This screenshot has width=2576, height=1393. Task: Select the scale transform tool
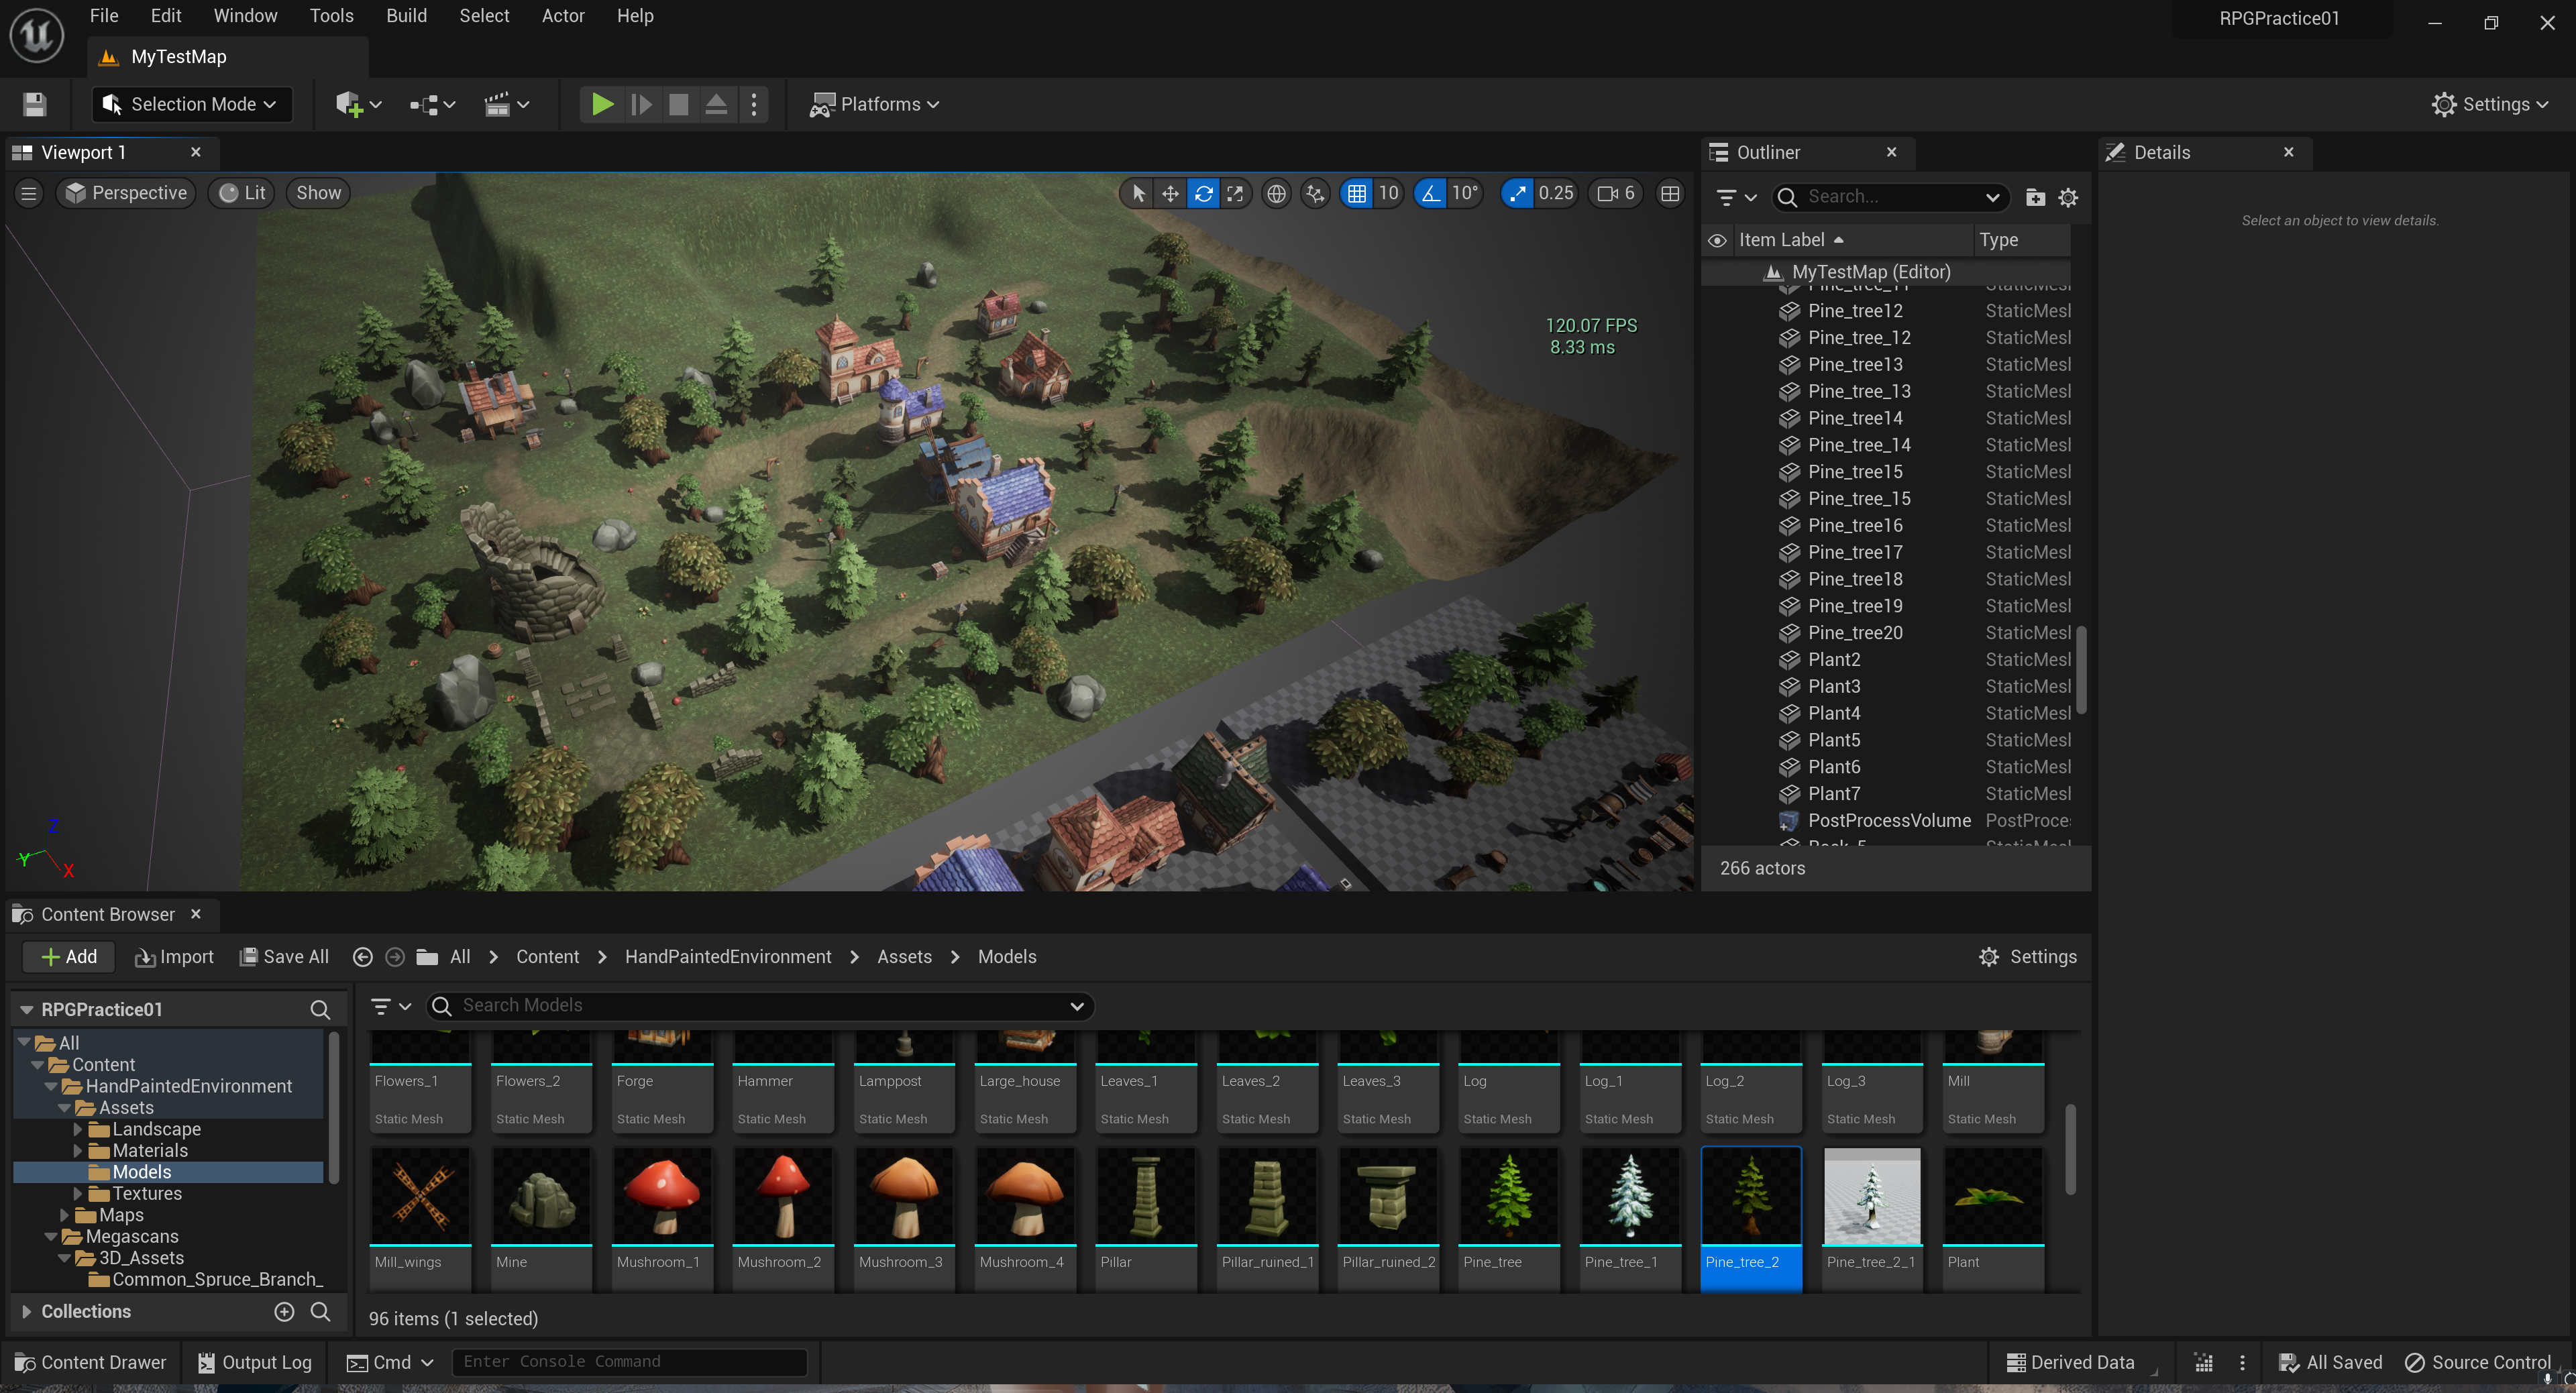point(1235,193)
